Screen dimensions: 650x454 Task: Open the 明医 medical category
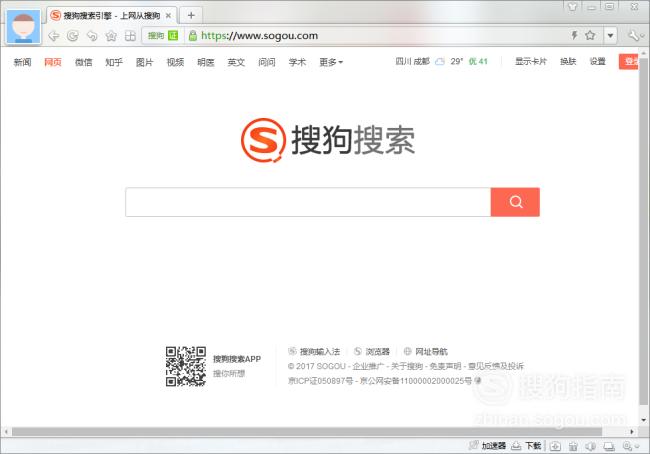coord(206,62)
